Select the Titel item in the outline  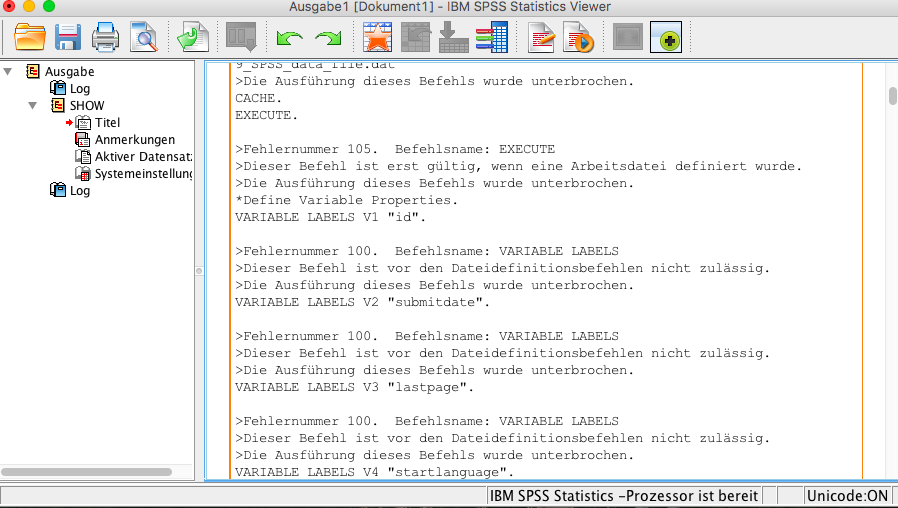point(107,123)
